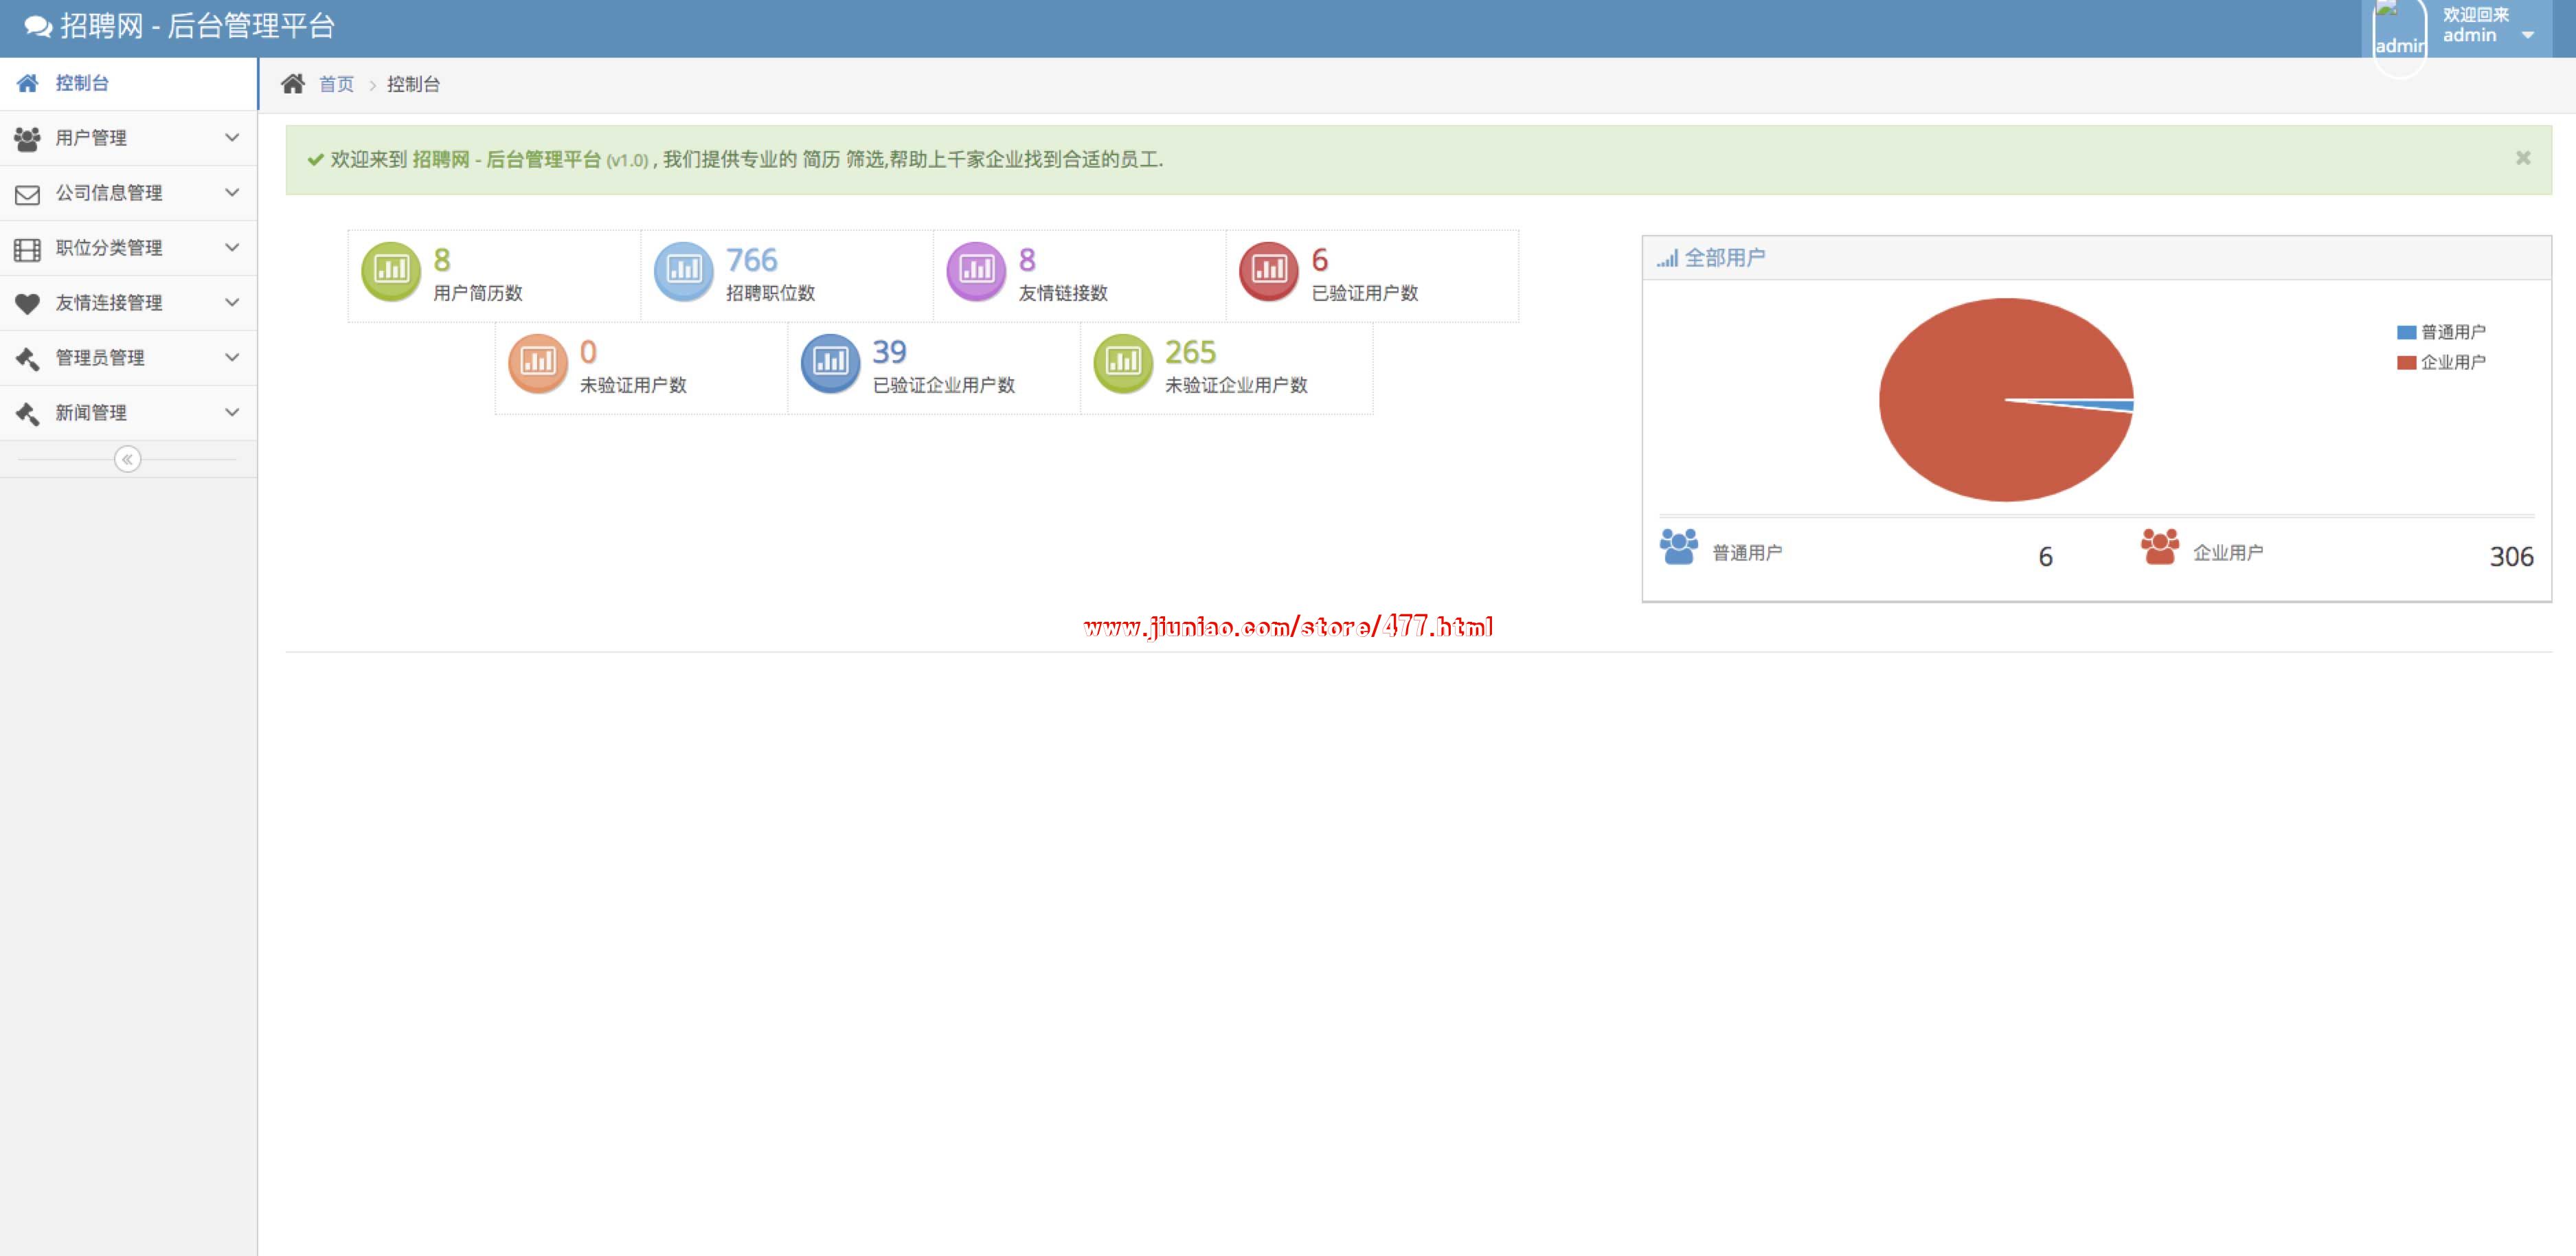Viewport: 2576px width, 1256px height.
Task: Click the home icon in breadcrumb
Action: 292,84
